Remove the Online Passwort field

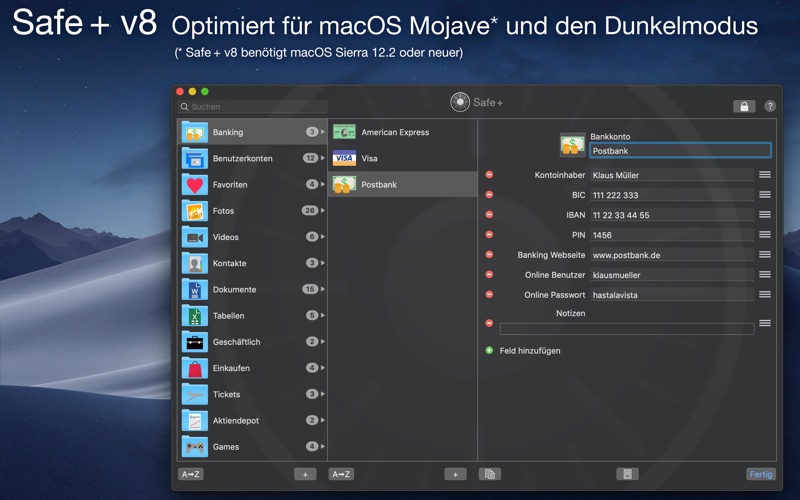489,294
